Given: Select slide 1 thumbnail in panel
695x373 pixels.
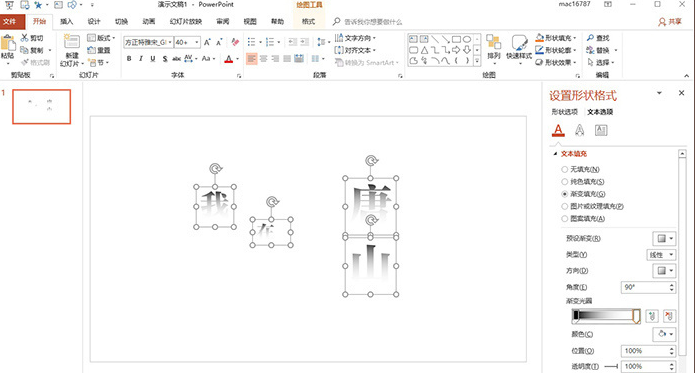Looking at the screenshot, I should coord(41,106).
